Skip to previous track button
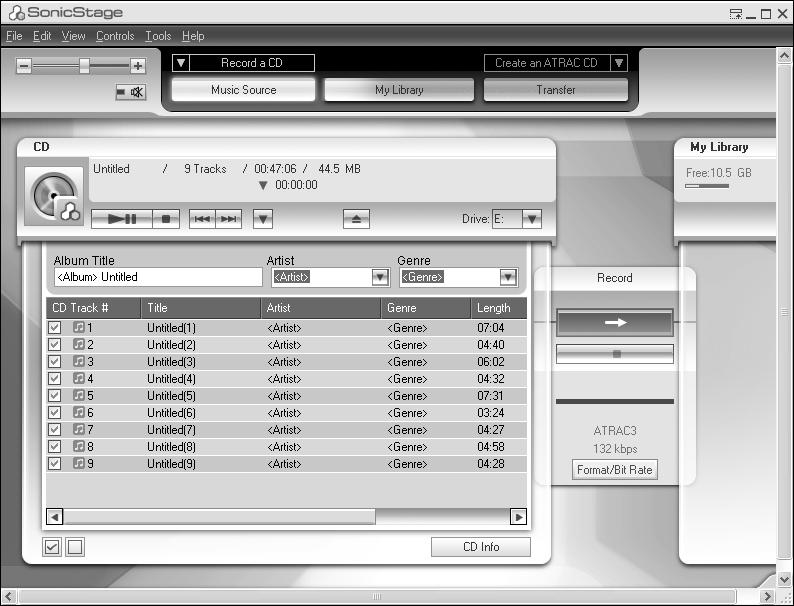 (x=202, y=219)
